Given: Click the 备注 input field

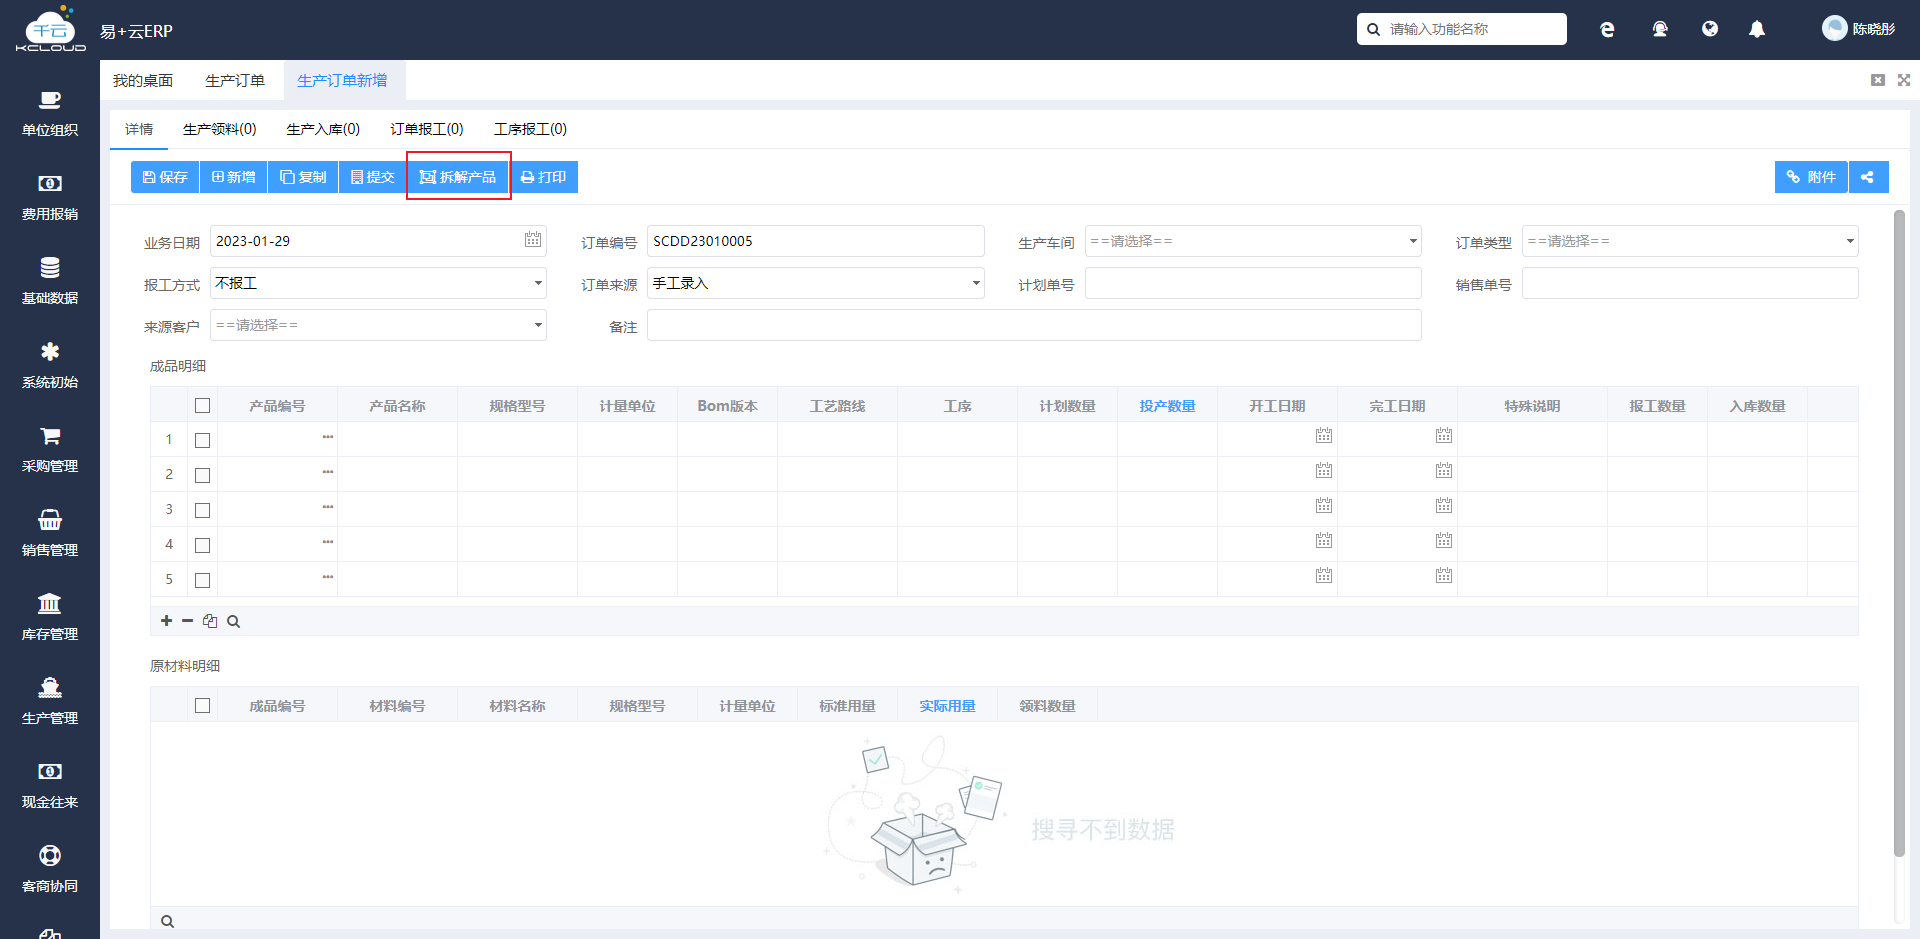Looking at the screenshot, I should (x=1034, y=325).
